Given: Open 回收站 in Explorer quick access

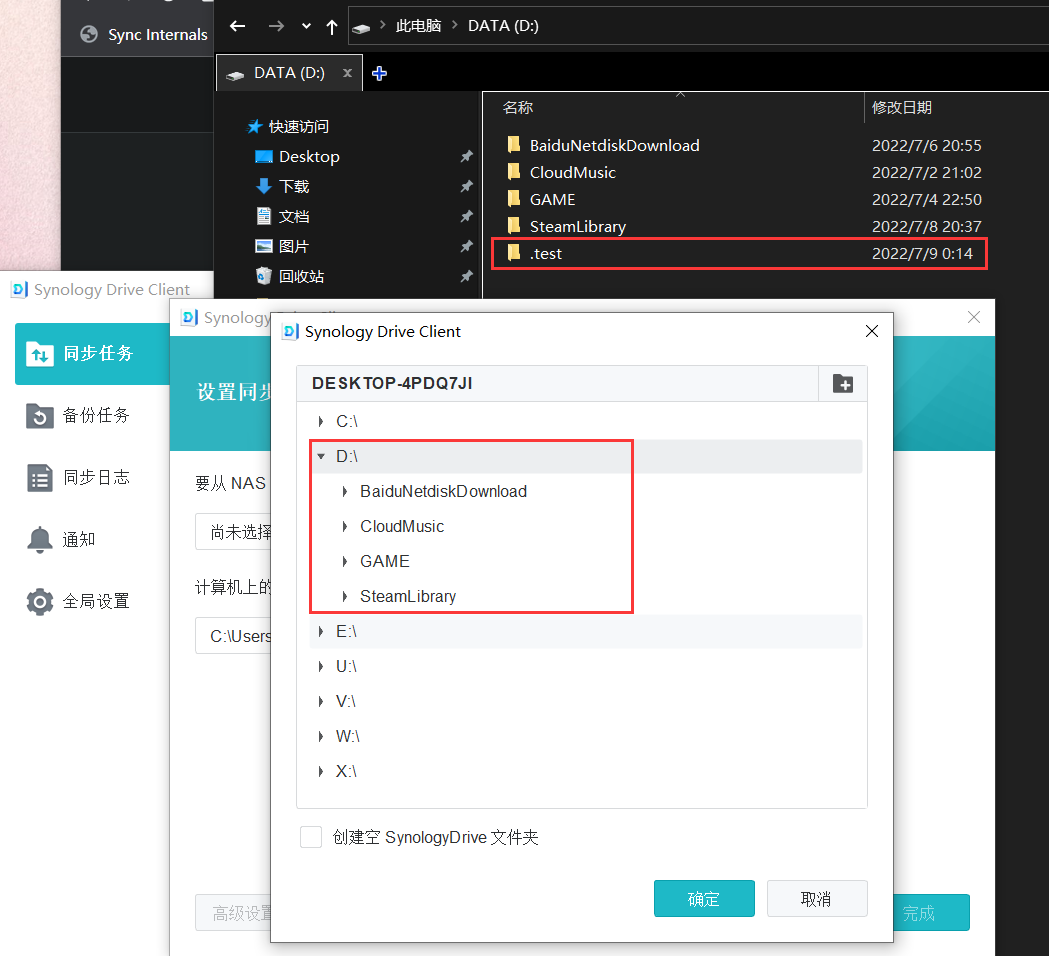Looking at the screenshot, I should (290, 276).
